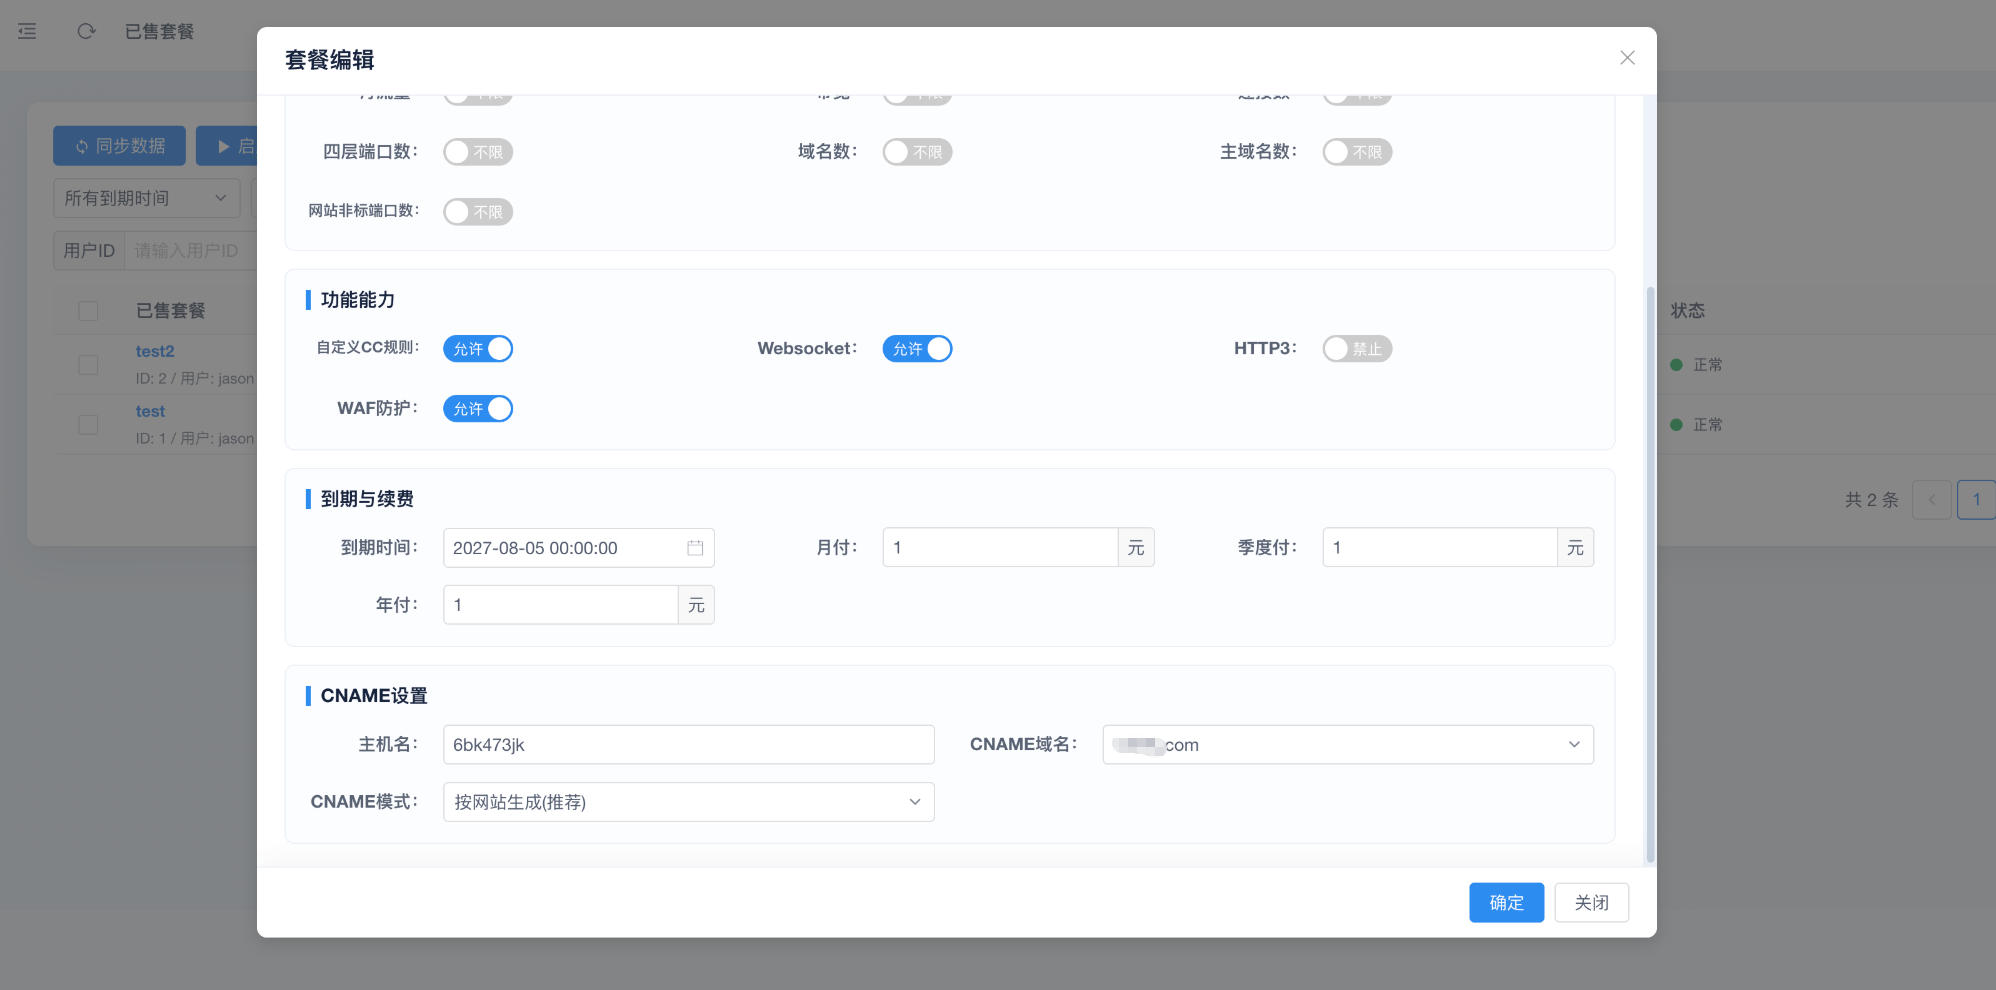Click the 关闭 button
The width and height of the screenshot is (1996, 990).
tap(1591, 903)
